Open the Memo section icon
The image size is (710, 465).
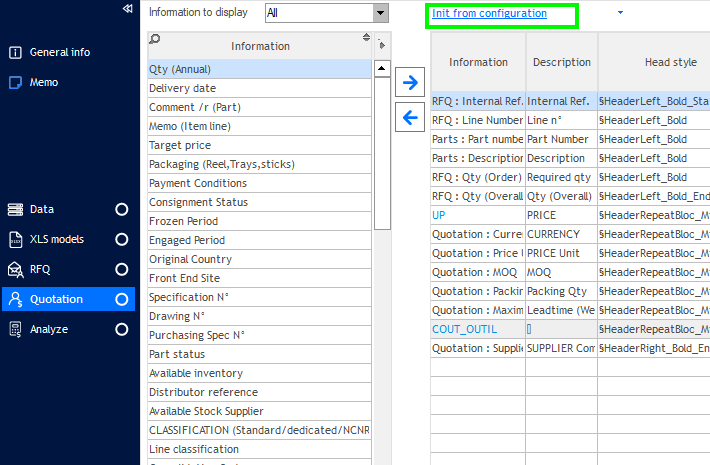(15, 82)
